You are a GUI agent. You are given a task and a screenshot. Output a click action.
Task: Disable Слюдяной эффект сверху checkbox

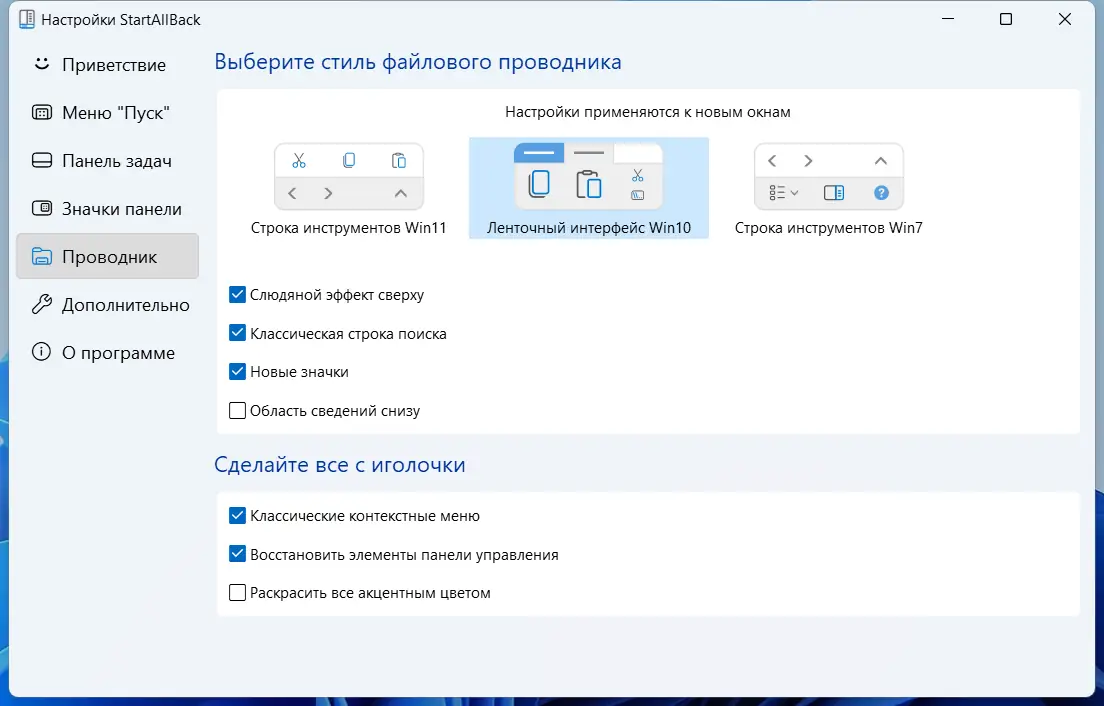tap(237, 294)
